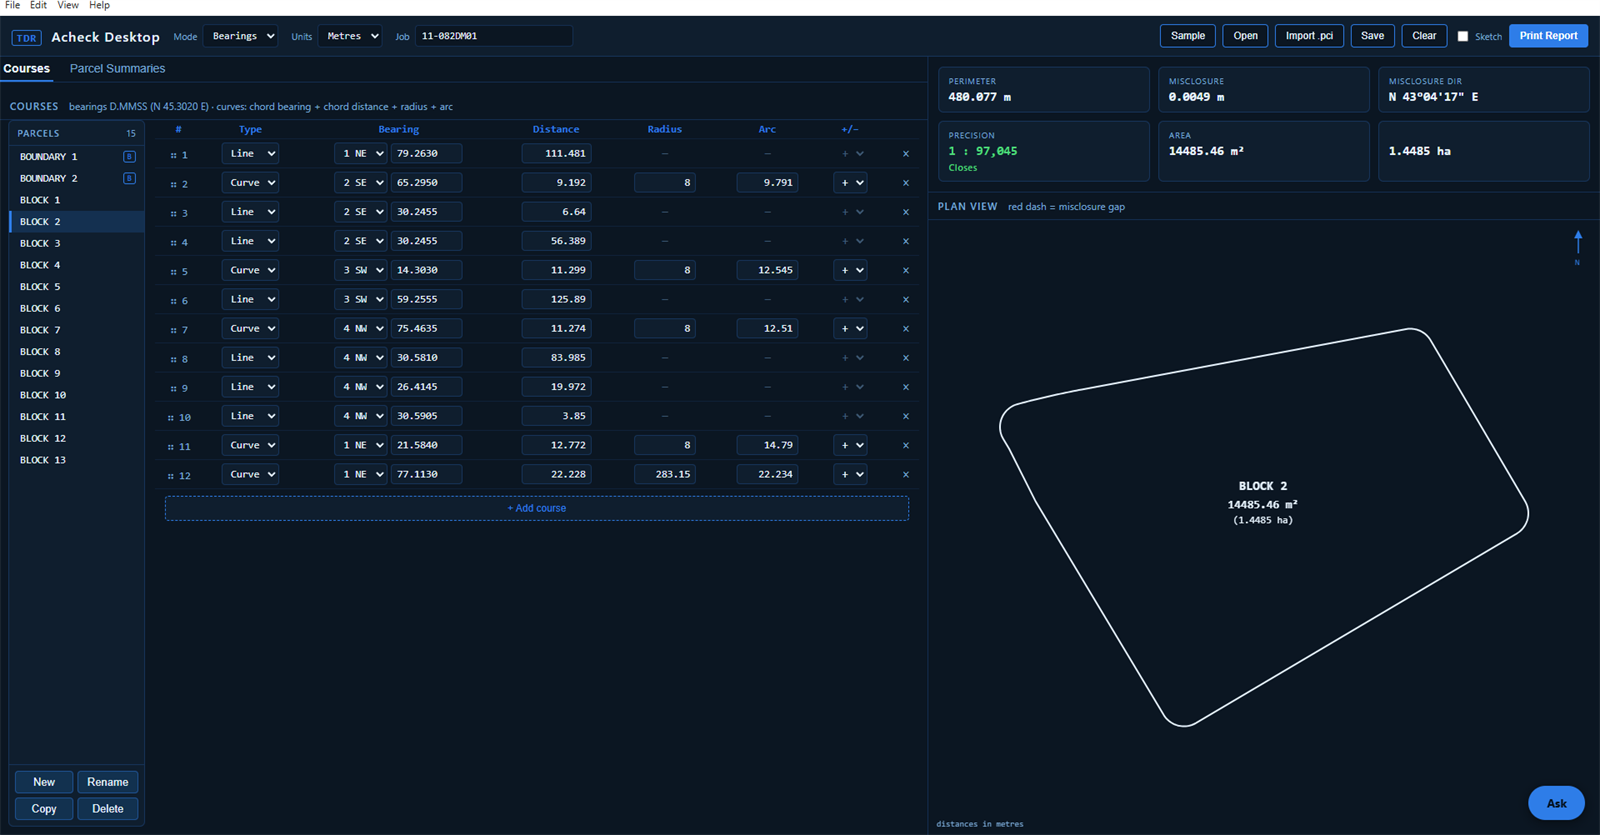Image resolution: width=1600 pixels, height=835 pixels.
Task: Save the current job
Action: pyautogui.click(x=1372, y=36)
